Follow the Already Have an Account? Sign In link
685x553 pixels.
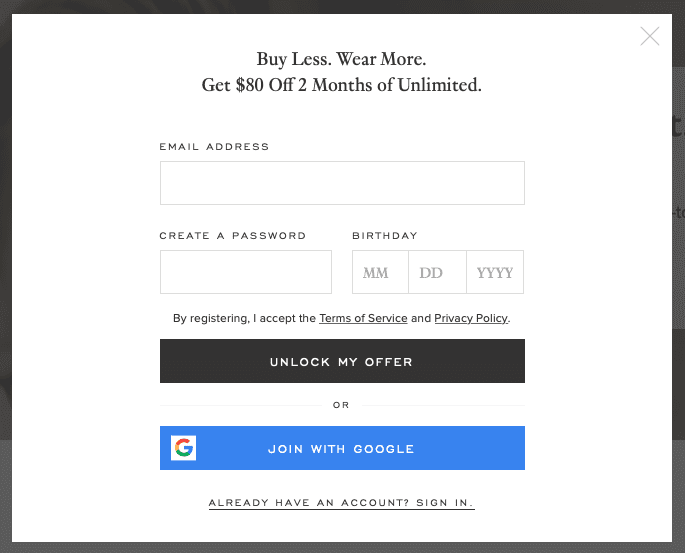(341, 503)
